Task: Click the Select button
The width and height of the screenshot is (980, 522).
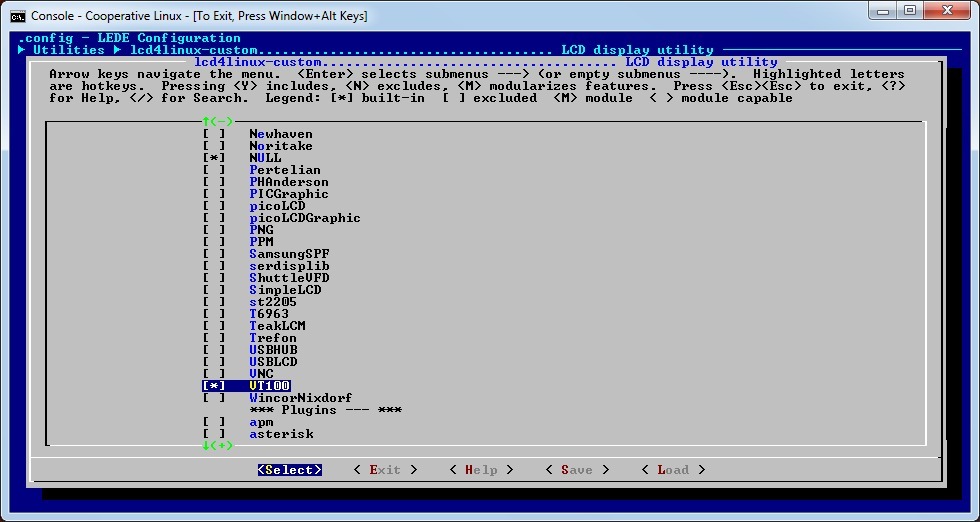Action: click(x=290, y=469)
